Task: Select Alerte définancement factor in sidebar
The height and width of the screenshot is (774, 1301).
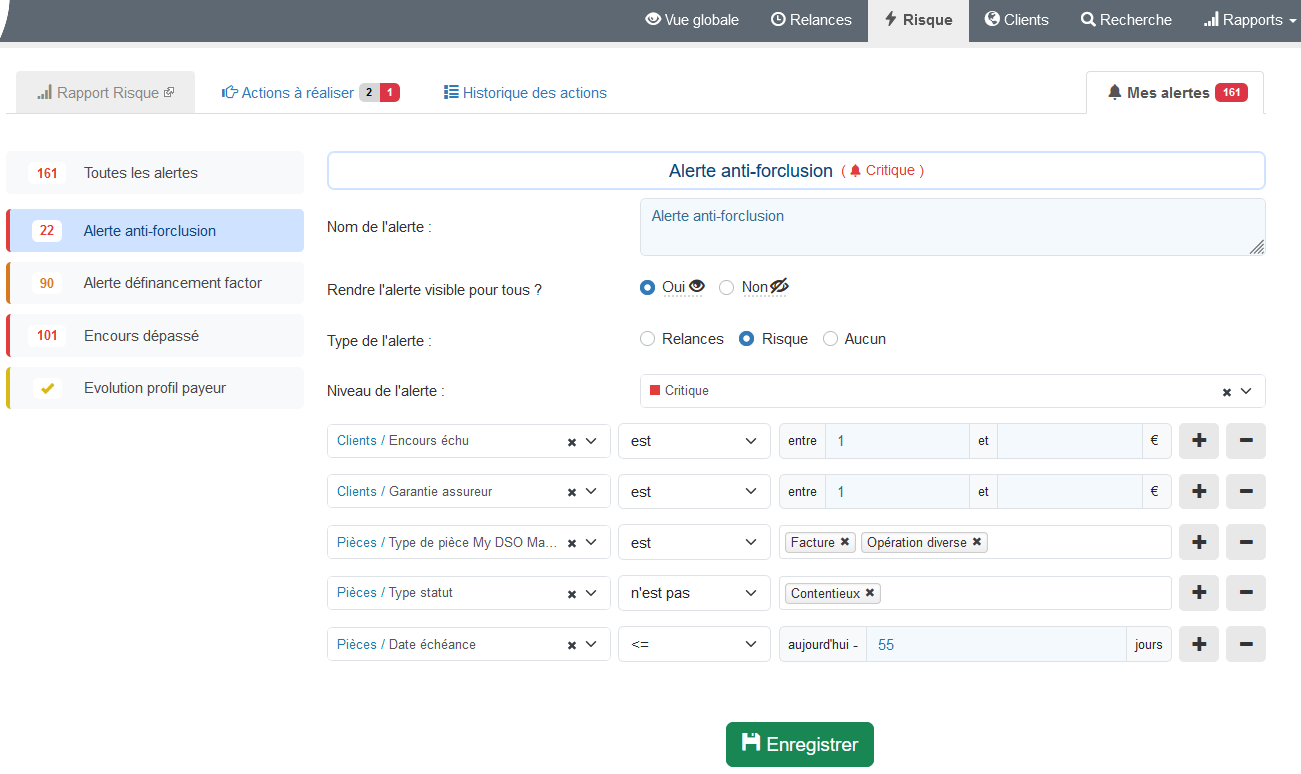Action: [155, 283]
